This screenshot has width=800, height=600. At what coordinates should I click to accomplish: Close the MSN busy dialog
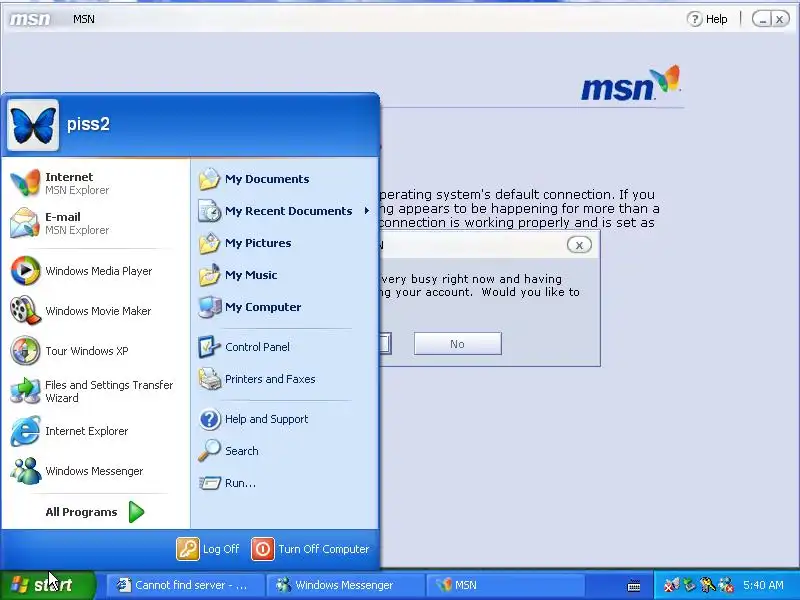click(x=579, y=245)
